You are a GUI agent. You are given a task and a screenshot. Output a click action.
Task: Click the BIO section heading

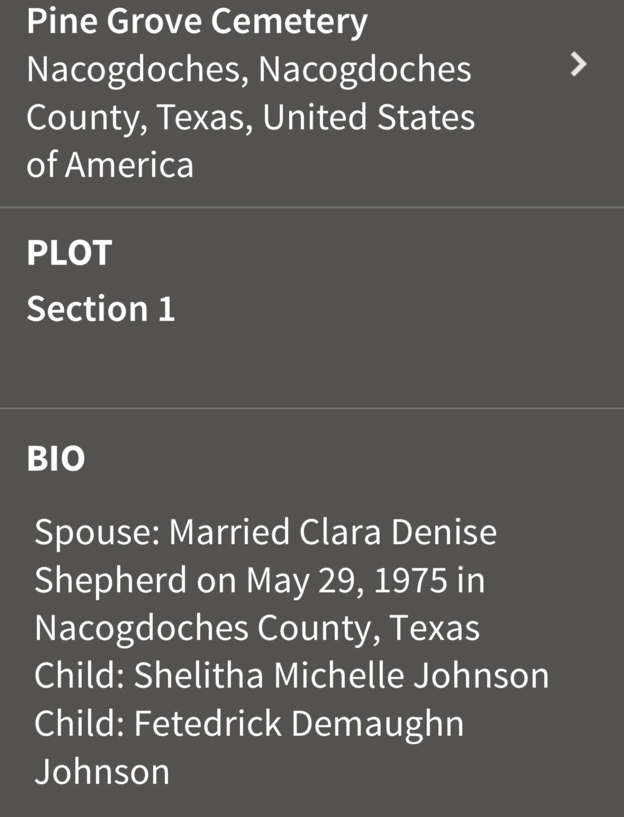[x=56, y=459]
